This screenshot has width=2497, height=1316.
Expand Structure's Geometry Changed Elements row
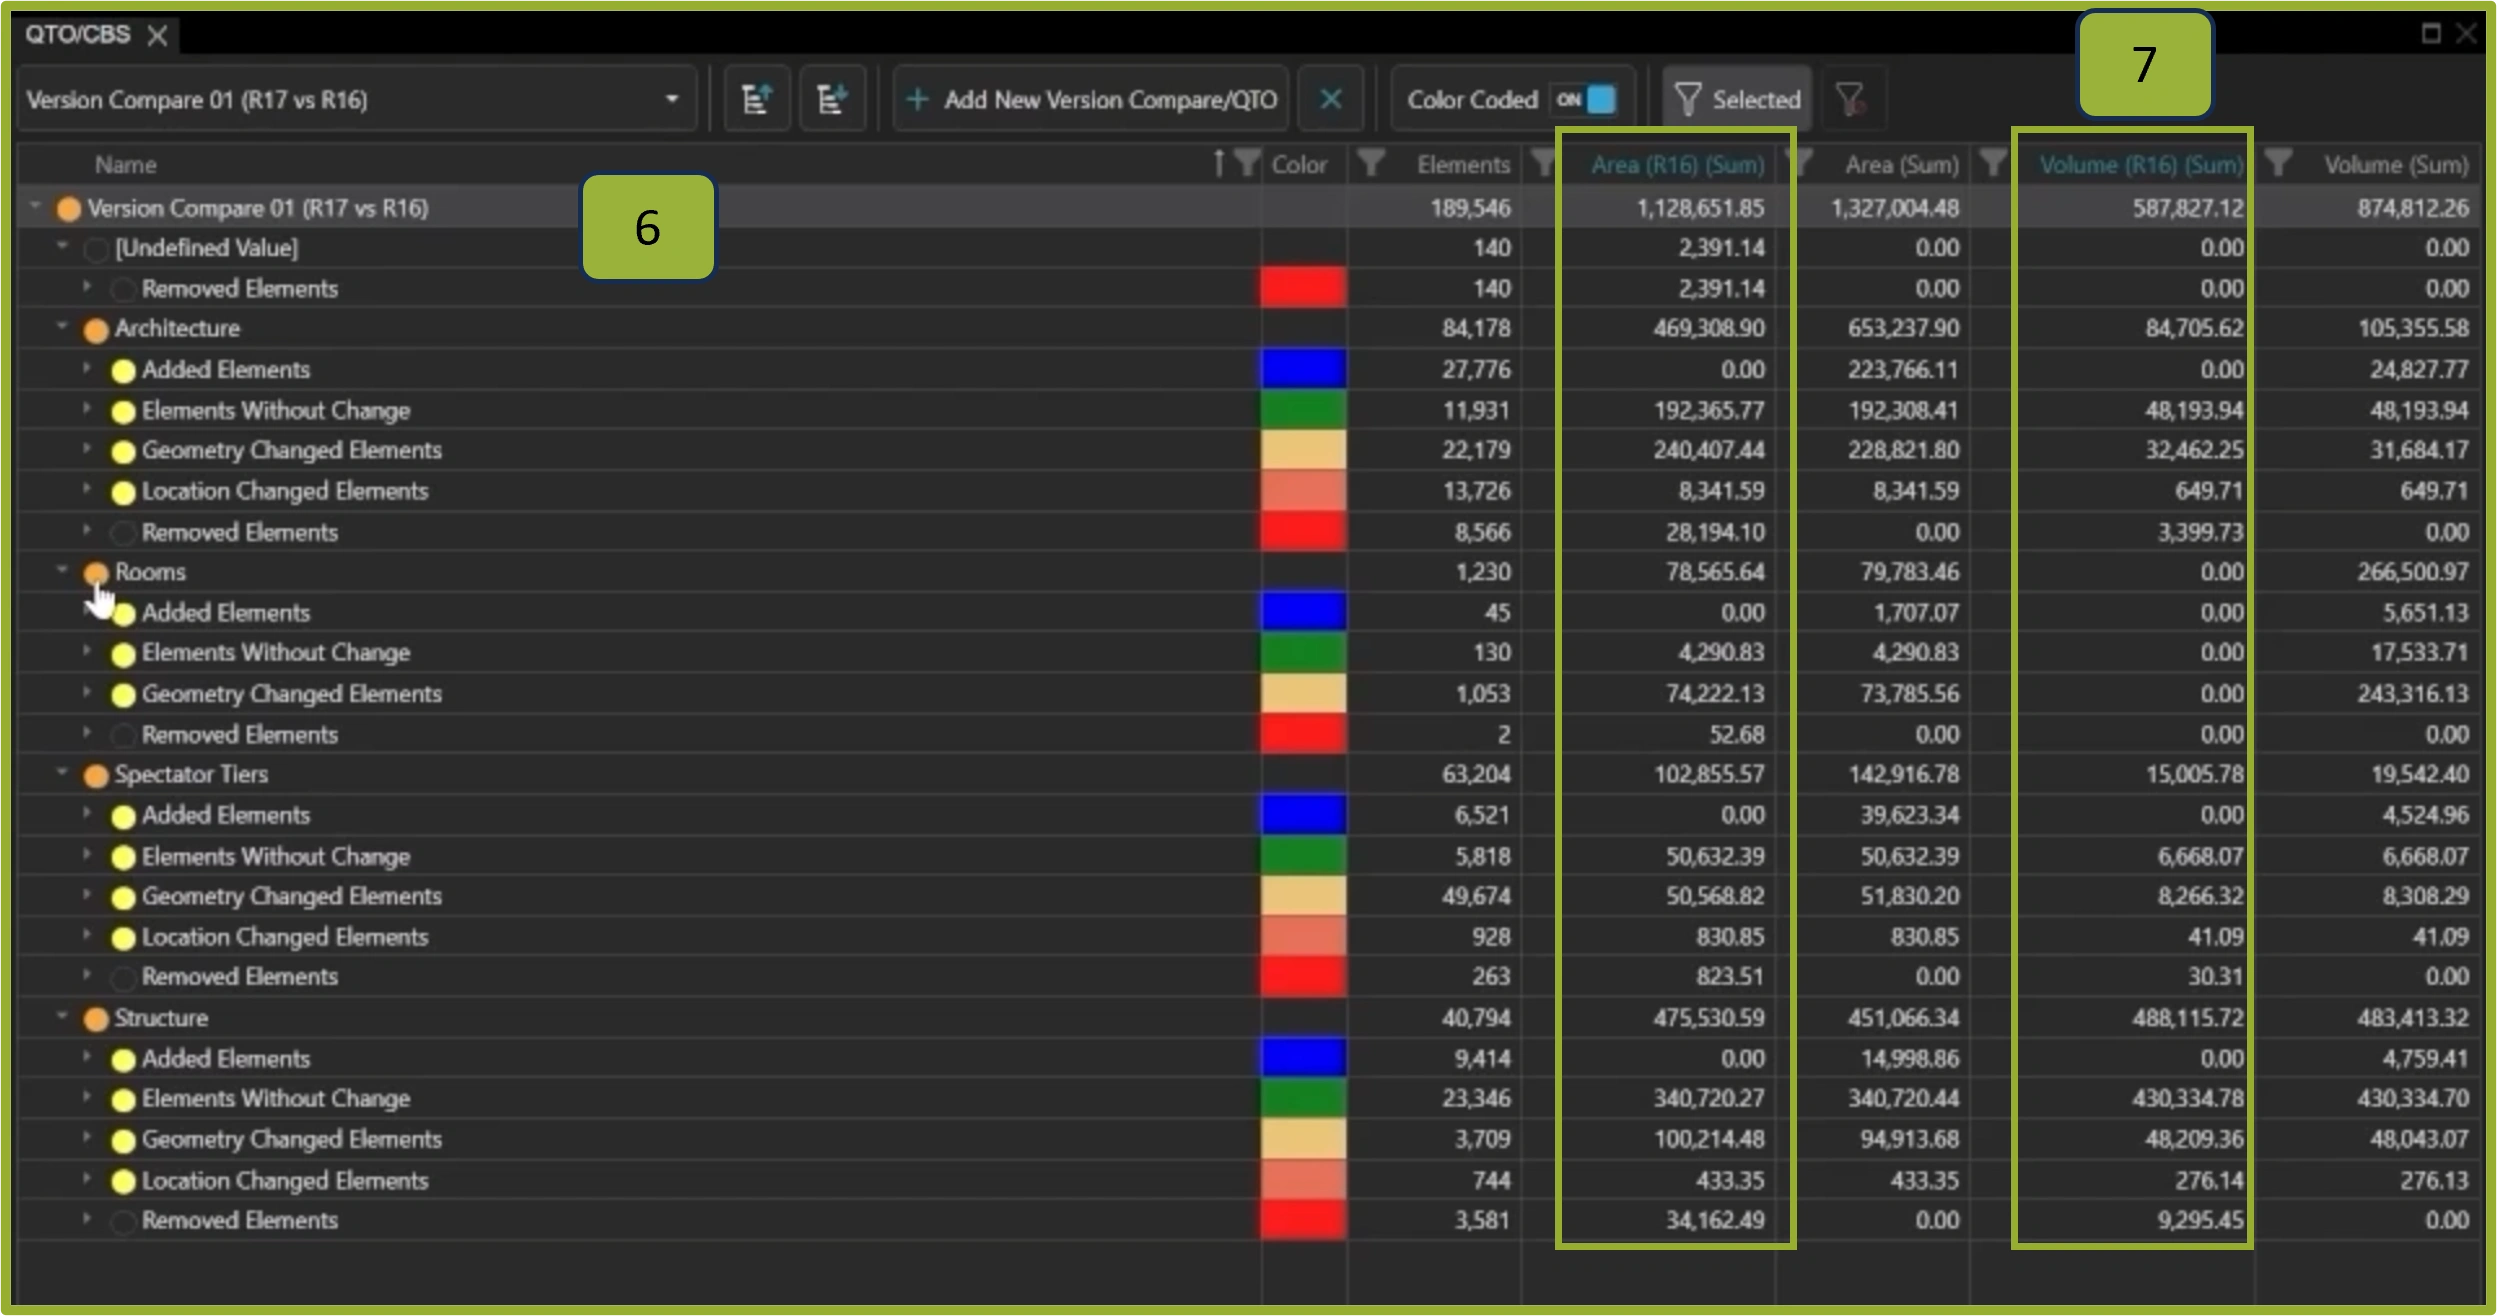(x=87, y=1138)
